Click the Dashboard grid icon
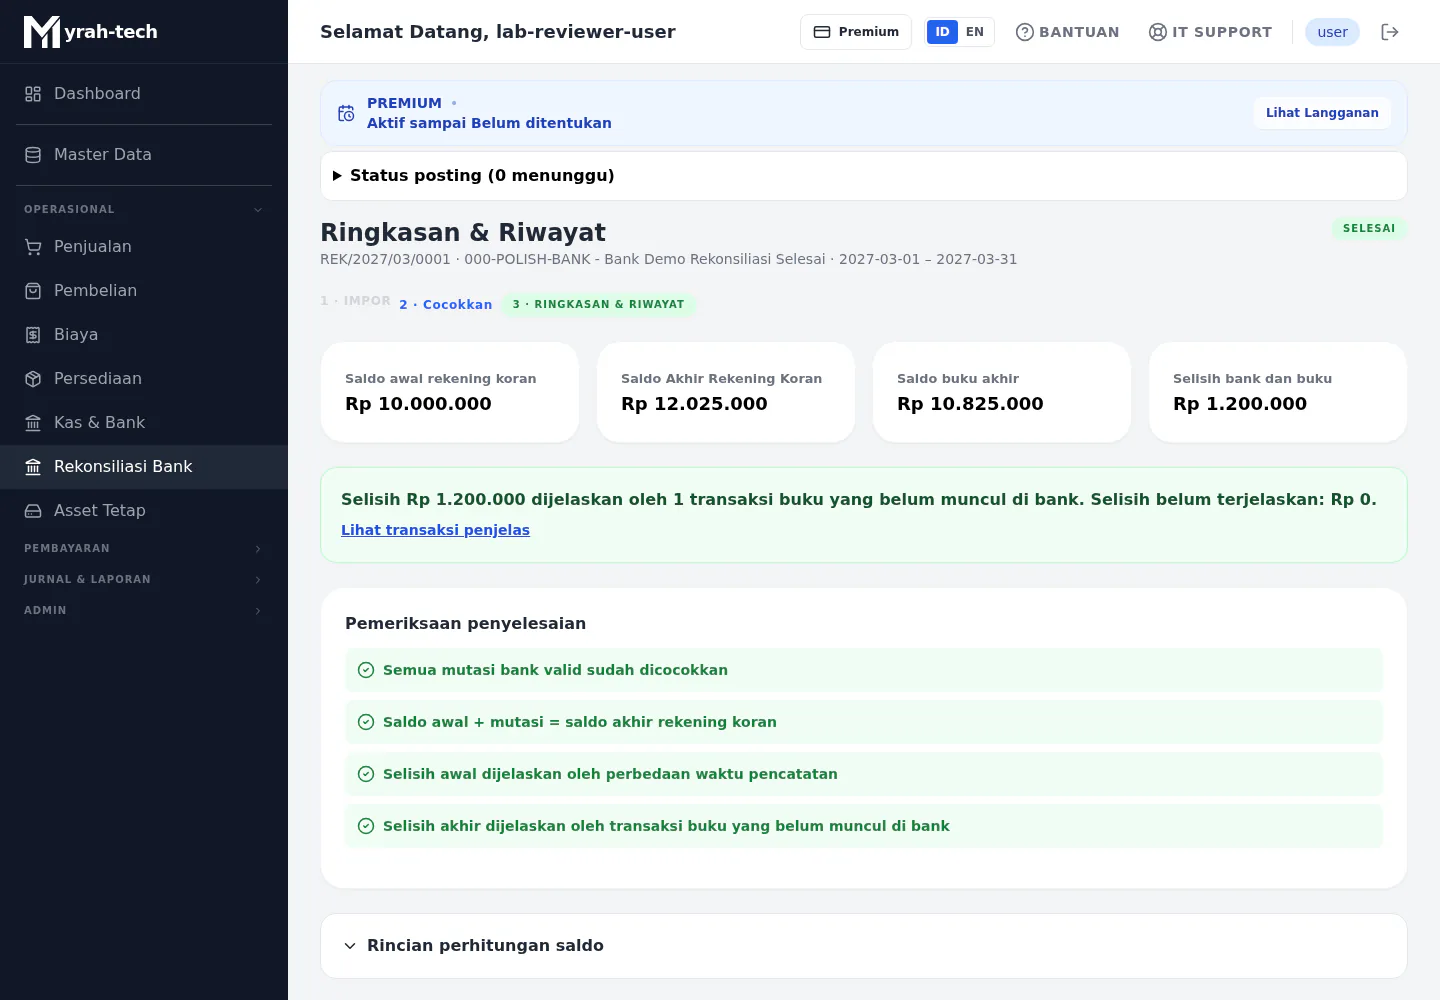 pyautogui.click(x=33, y=94)
